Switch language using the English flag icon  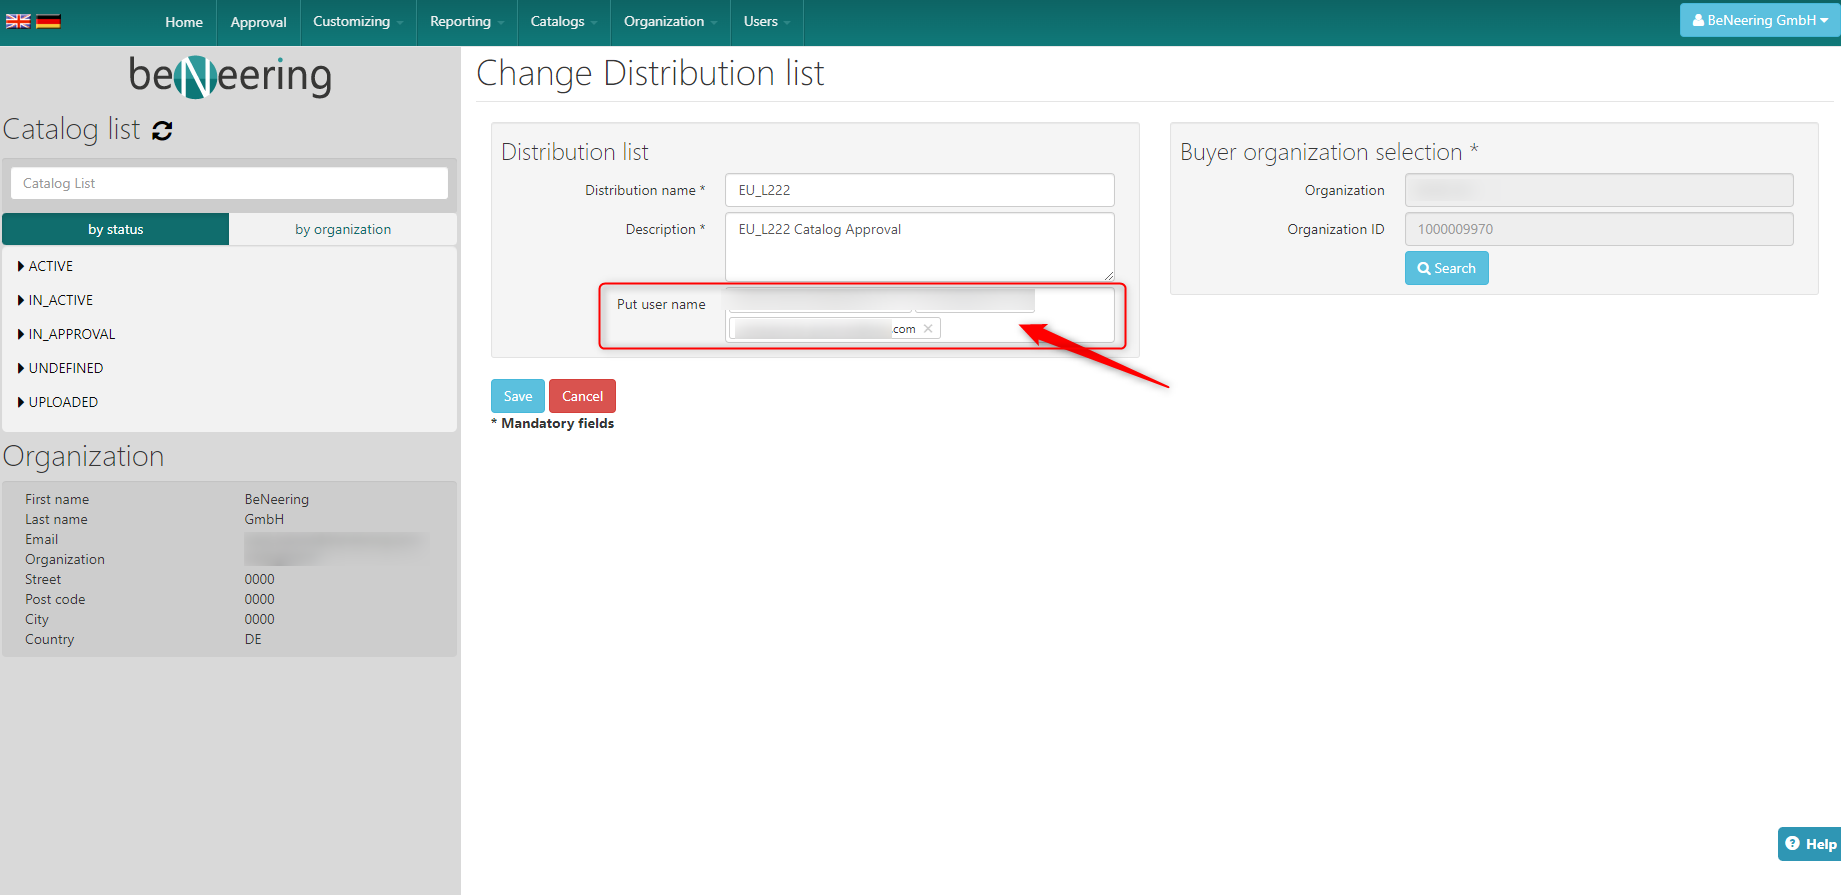[18, 21]
